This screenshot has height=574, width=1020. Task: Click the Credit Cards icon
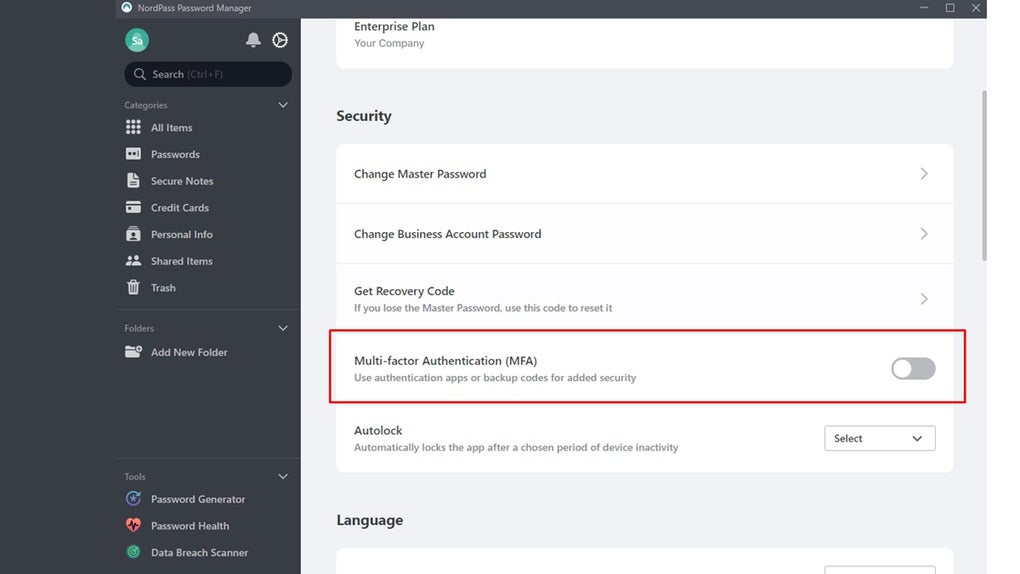pyautogui.click(x=133, y=207)
